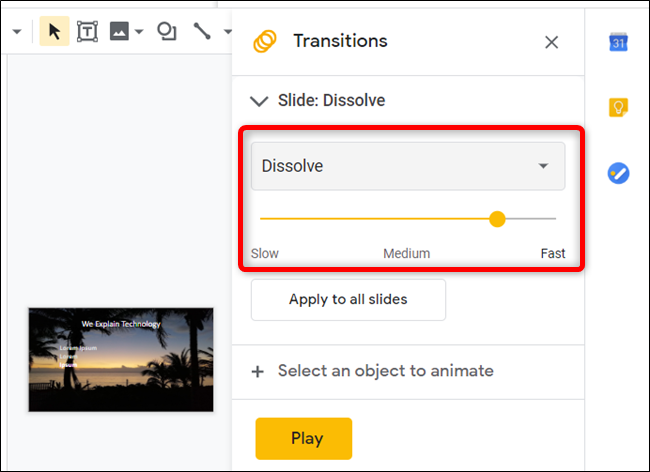The image size is (650, 472).
Task: Expand the image tool dropdown arrow
Action: (x=140, y=32)
